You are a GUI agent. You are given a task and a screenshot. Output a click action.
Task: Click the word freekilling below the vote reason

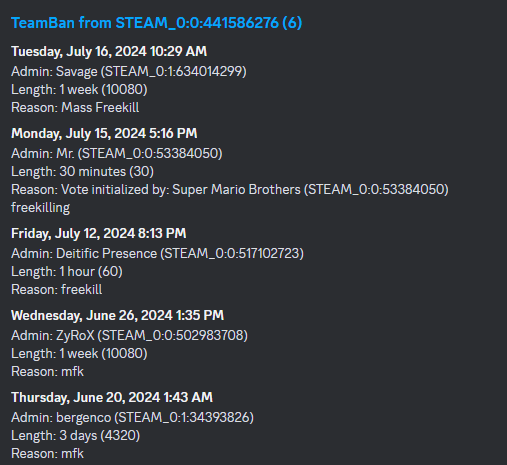tap(40, 208)
